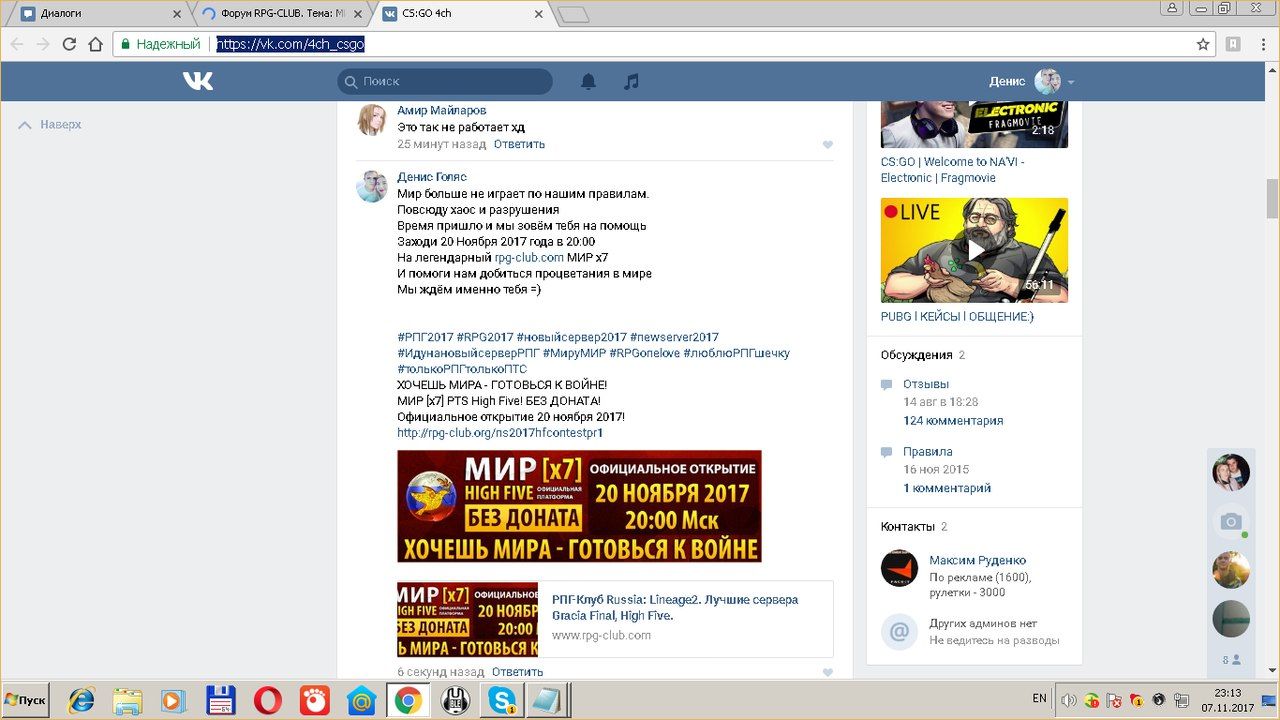
Task: Open the РПГ-Клуб Russia link preview title
Action: click(675, 608)
